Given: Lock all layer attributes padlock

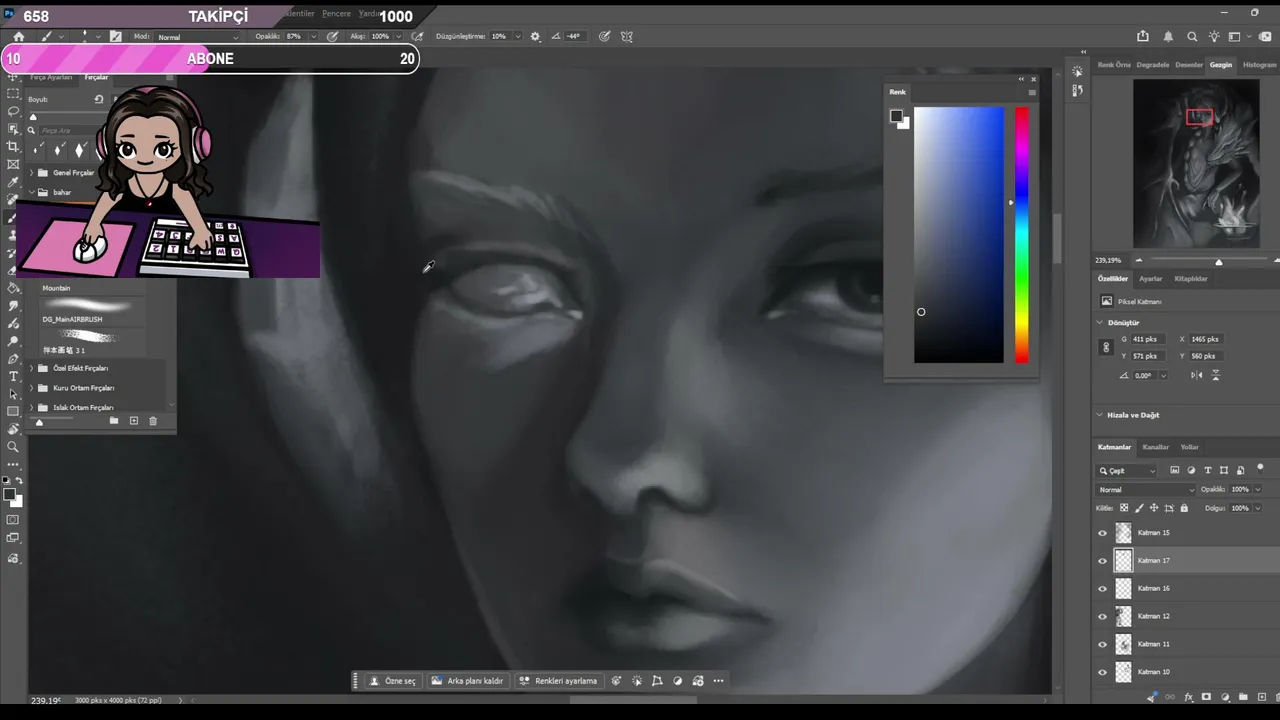Looking at the screenshot, I should [1184, 508].
